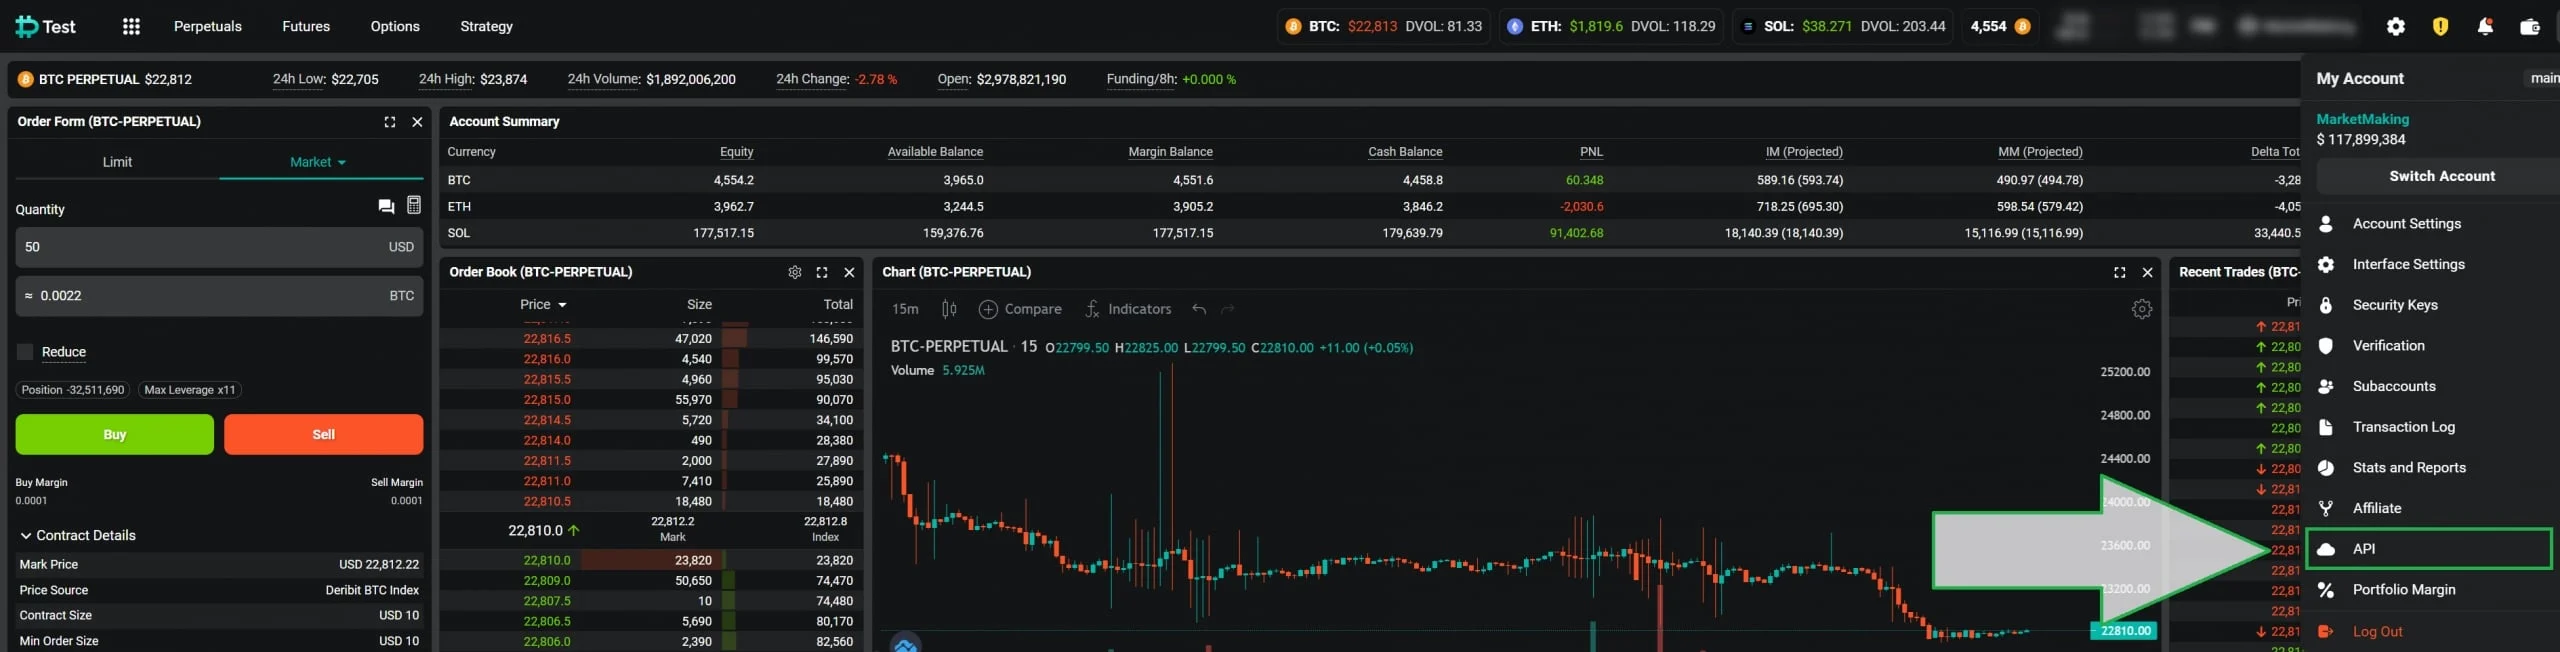Click the chat icon beside Quantity
The width and height of the screenshot is (2560, 652).
coord(386,206)
